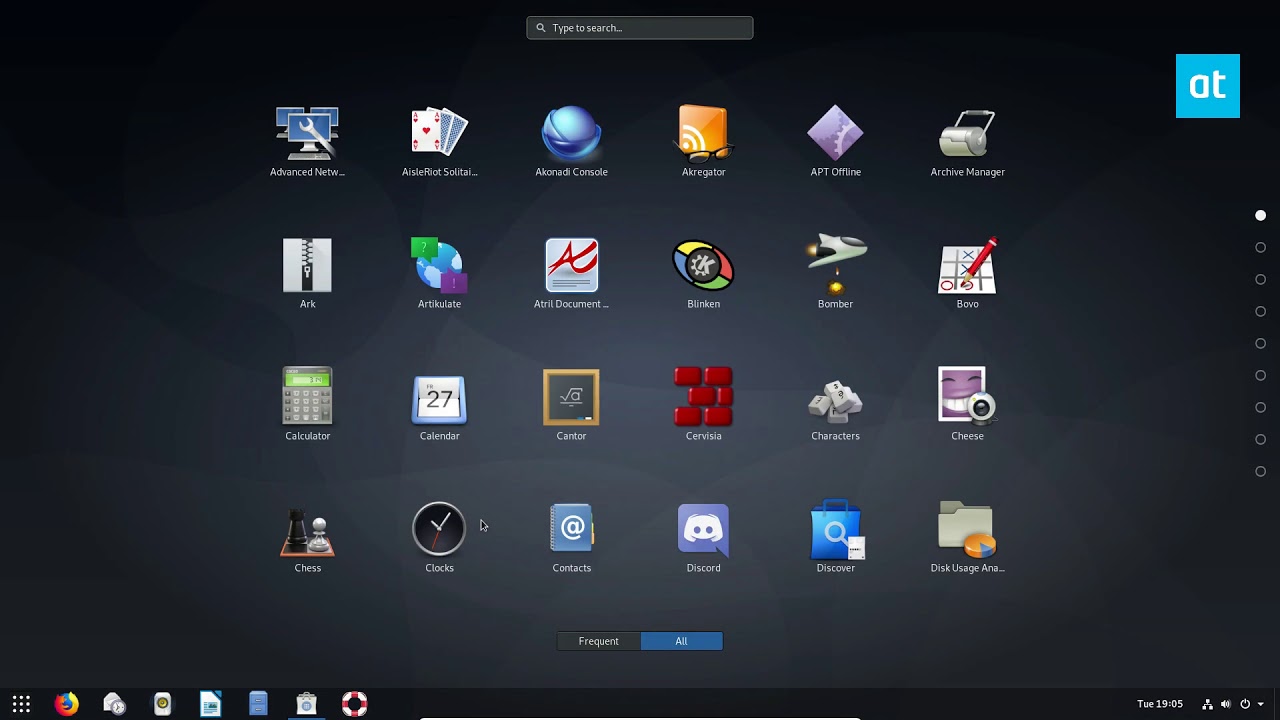Click the 'Cheese' app label
This screenshot has width=1280, height=720.
point(967,436)
